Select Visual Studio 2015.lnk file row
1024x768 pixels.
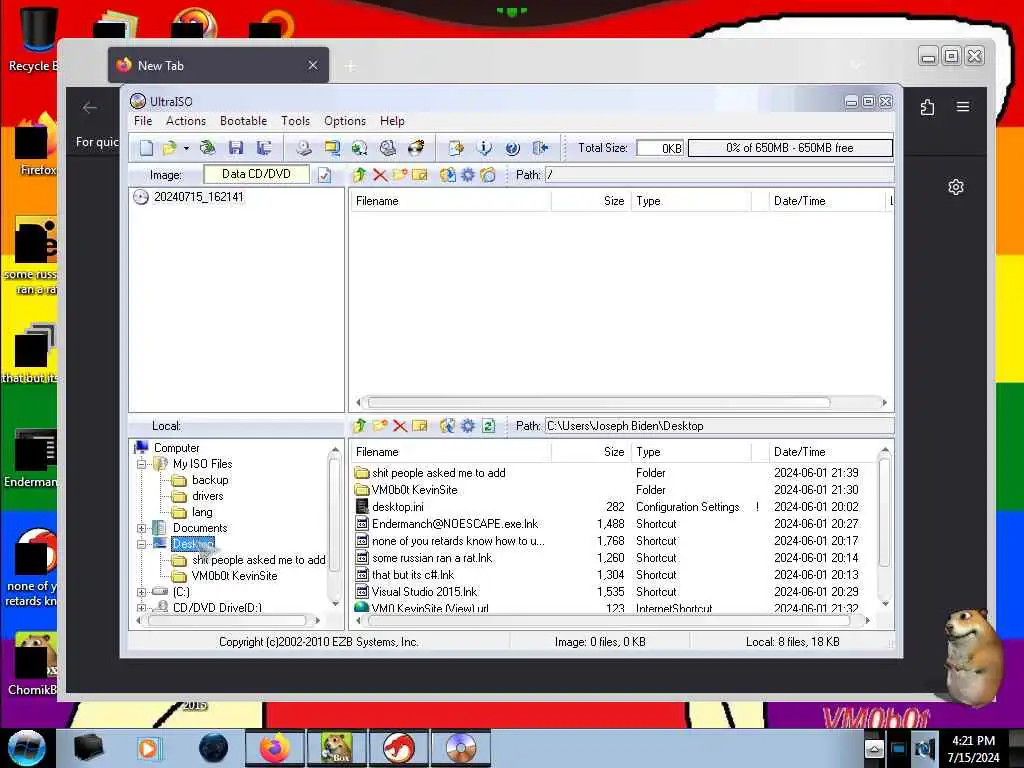(424, 592)
